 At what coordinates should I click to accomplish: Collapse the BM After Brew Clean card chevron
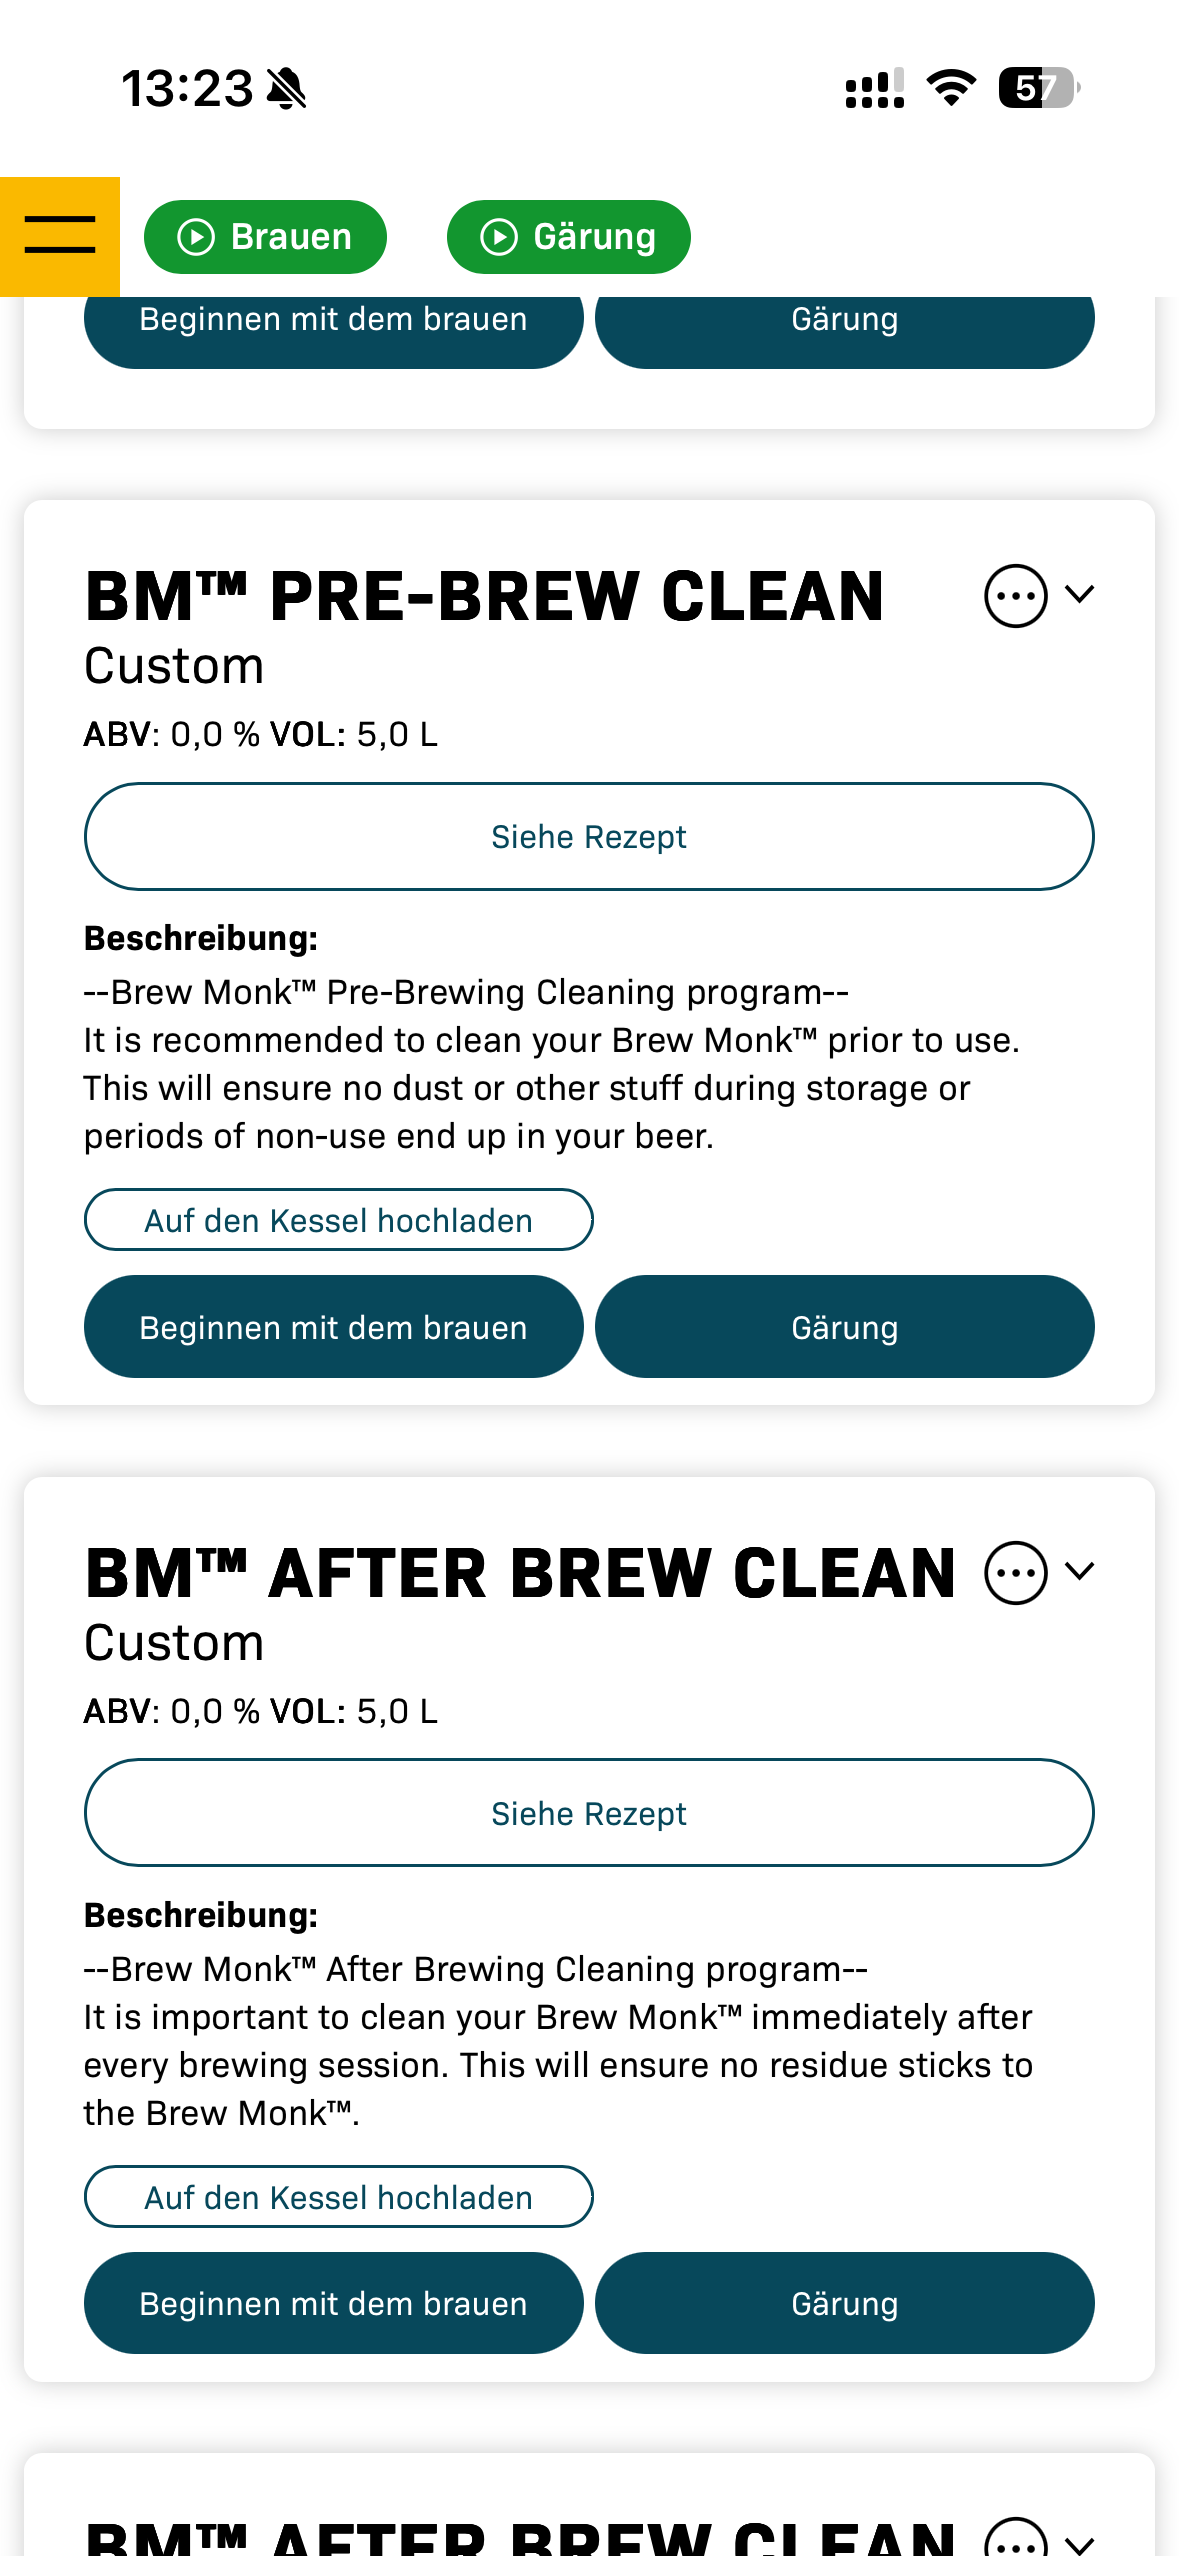tap(1080, 1571)
